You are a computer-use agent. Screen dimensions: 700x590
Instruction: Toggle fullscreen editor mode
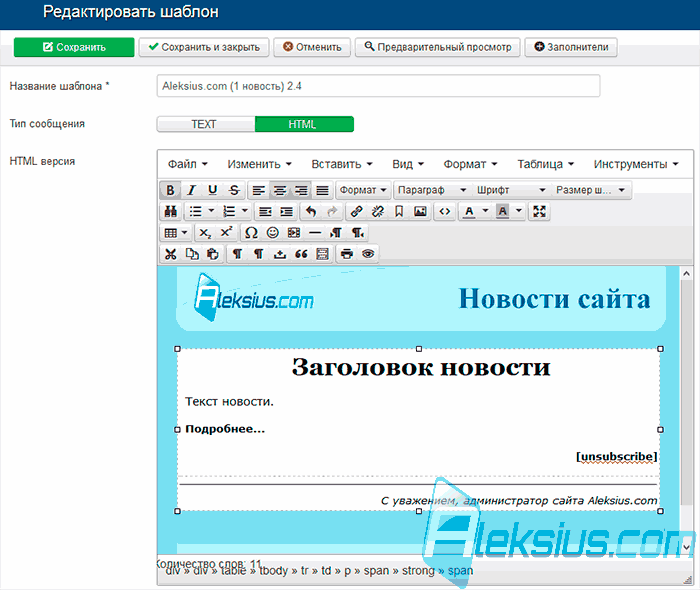pyautogui.click(x=539, y=212)
